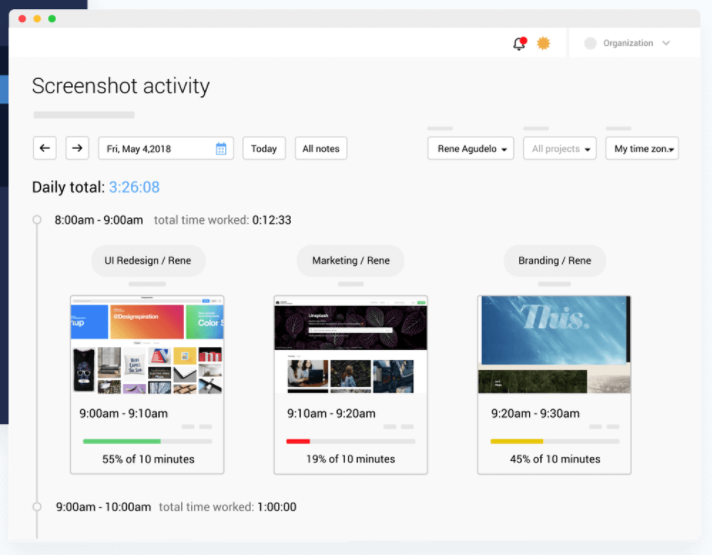Viewport: 712px width, 555px height.
Task: Open the My time zone dropdown
Action: tap(642, 149)
